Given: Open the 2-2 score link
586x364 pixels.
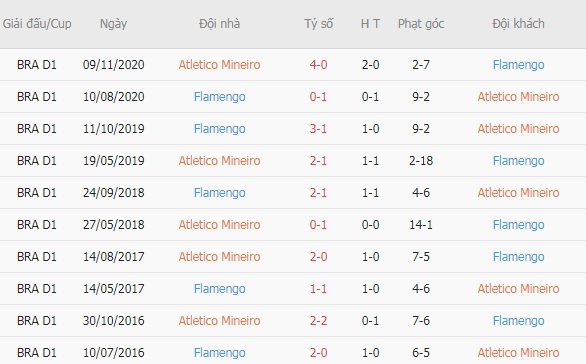Looking at the screenshot, I should click(x=318, y=321).
